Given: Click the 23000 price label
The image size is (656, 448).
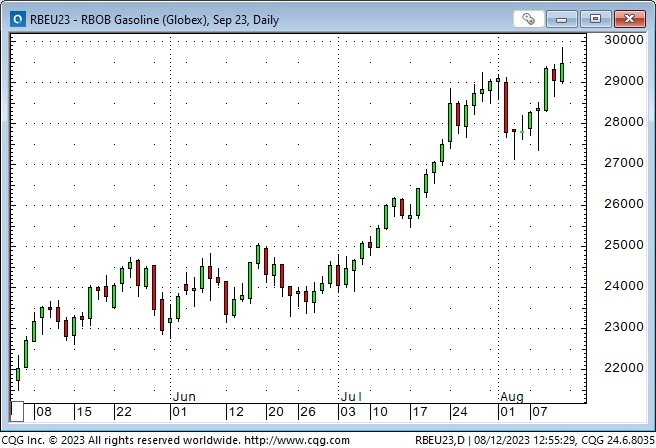Looking at the screenshot, I should click(x=624, y=327).
